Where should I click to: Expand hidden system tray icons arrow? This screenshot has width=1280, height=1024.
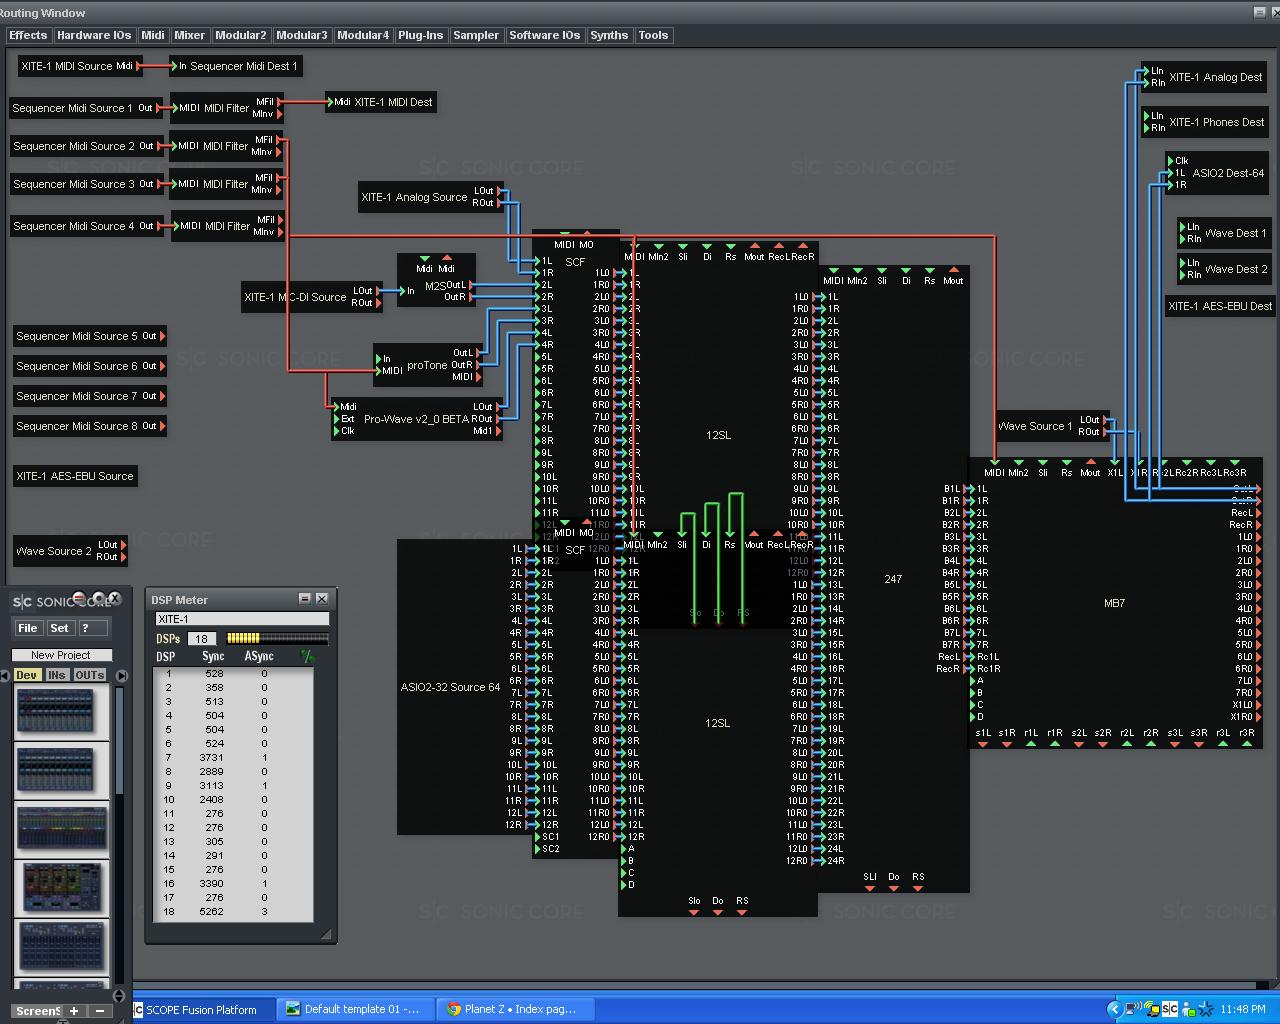tap(1115, 1009)
